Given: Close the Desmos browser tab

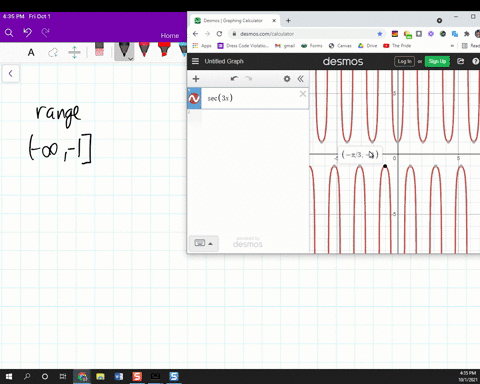Looking at the screenshot, I should point(274,21).
